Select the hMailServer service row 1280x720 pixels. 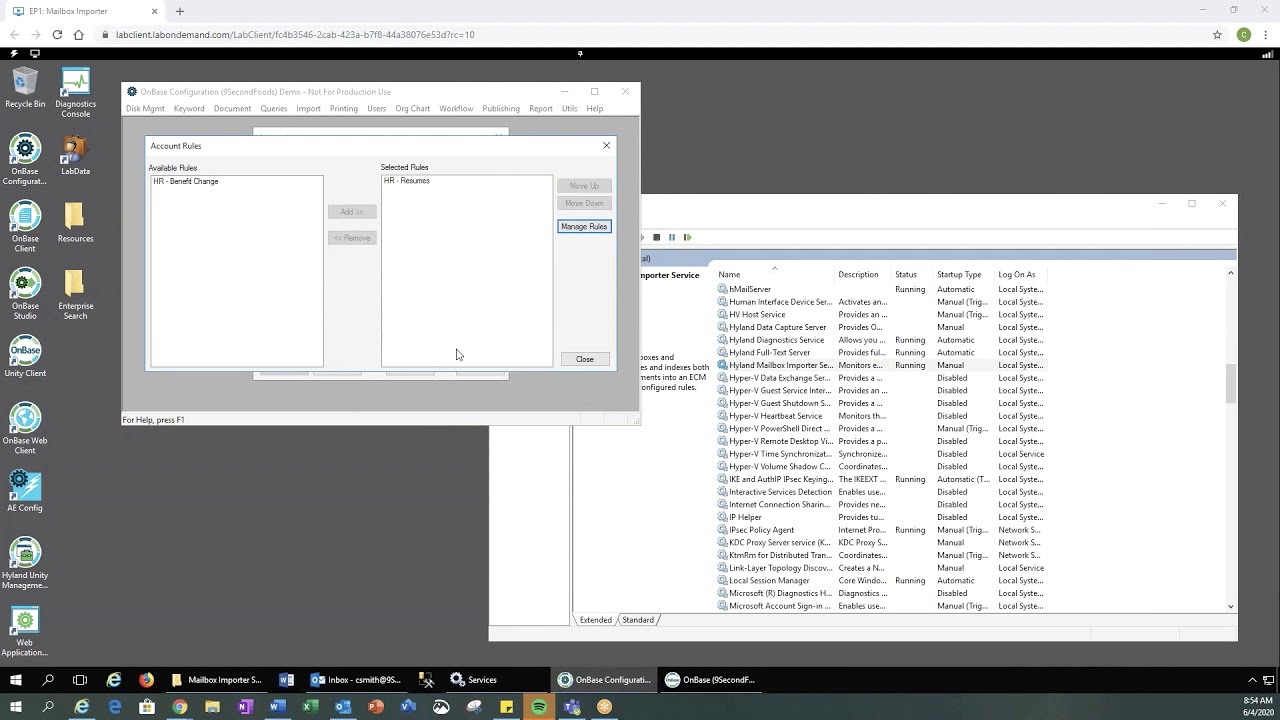[880, 289]
